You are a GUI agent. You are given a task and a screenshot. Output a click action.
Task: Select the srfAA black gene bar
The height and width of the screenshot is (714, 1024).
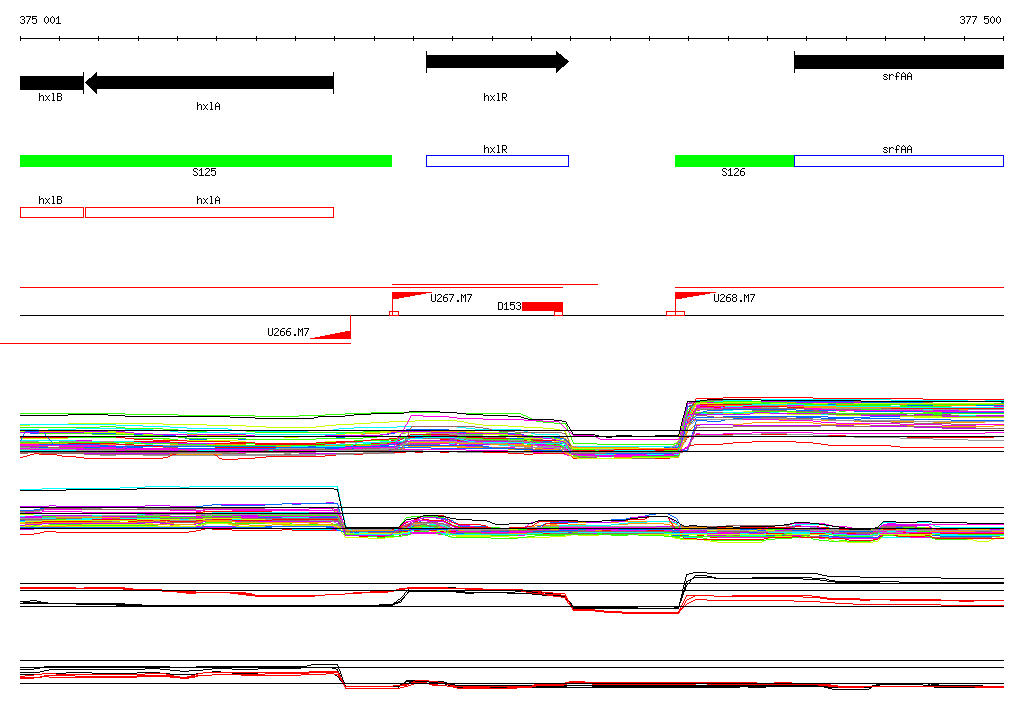[899, 62]
